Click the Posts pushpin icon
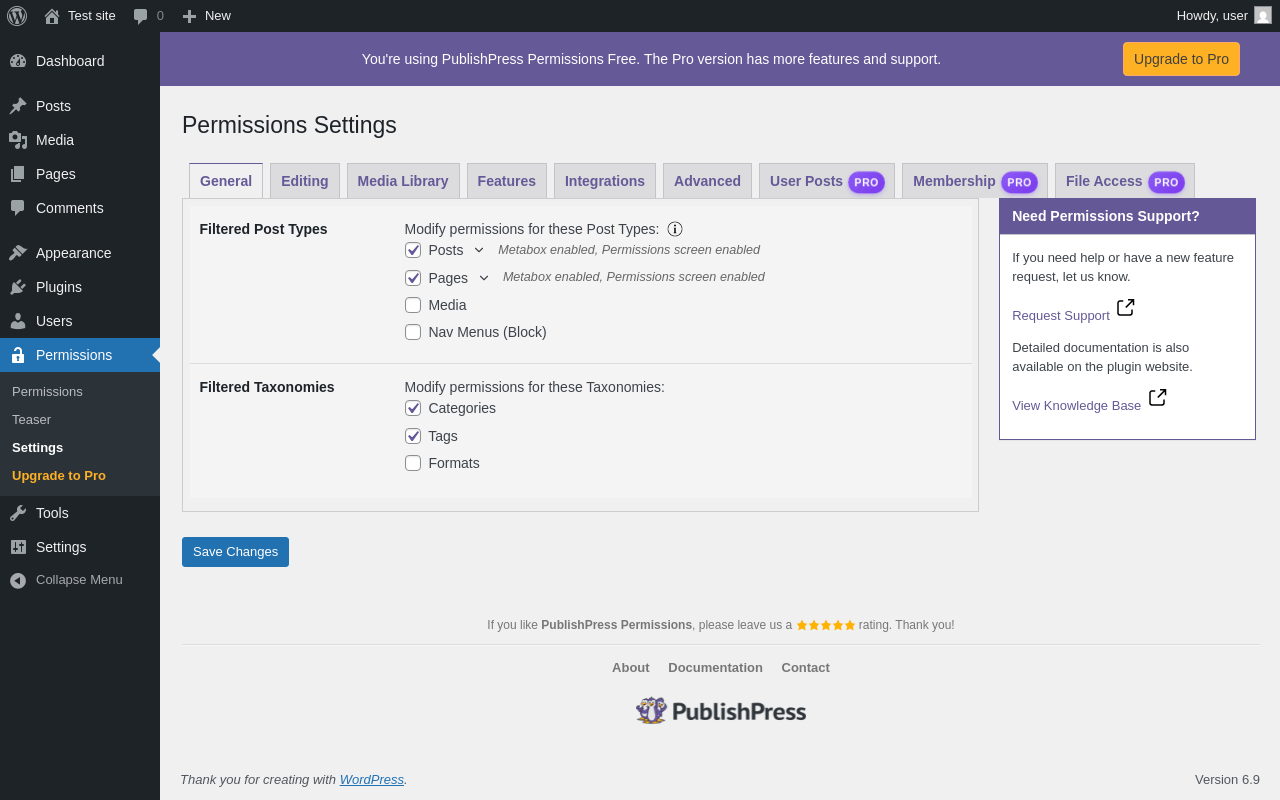The image size is (1280, 800). [x=18, y=106]
